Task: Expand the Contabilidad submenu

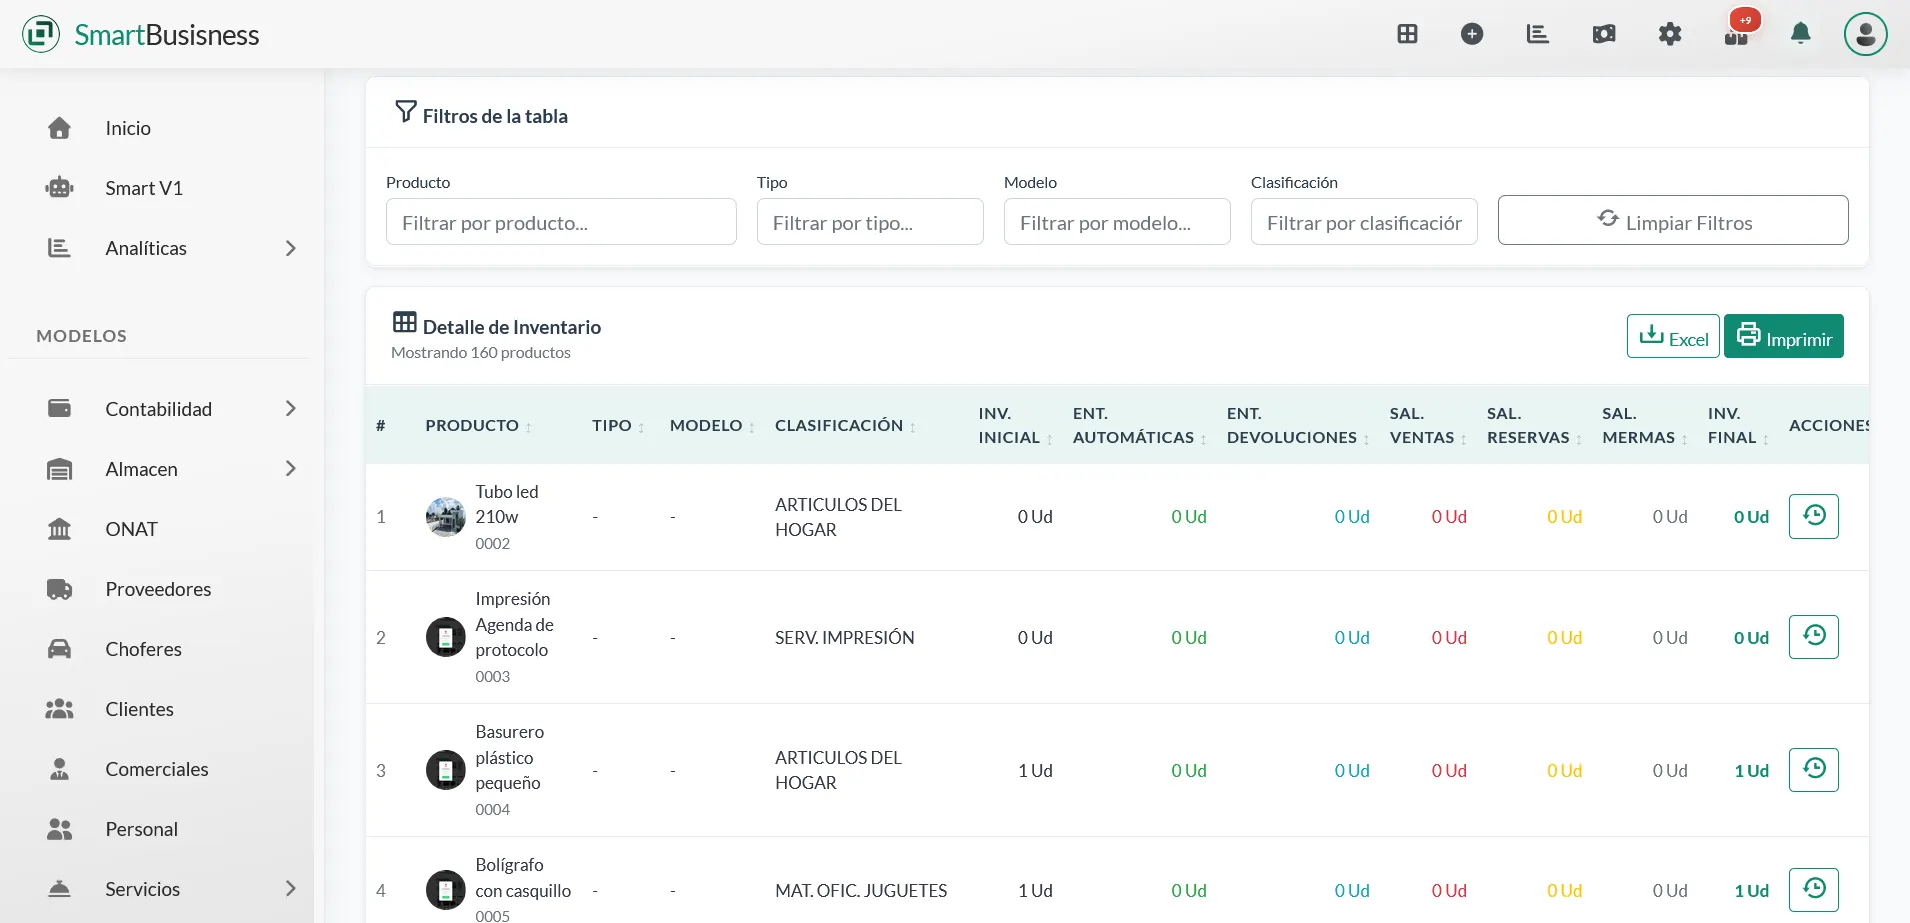Action: coord(290,408)
